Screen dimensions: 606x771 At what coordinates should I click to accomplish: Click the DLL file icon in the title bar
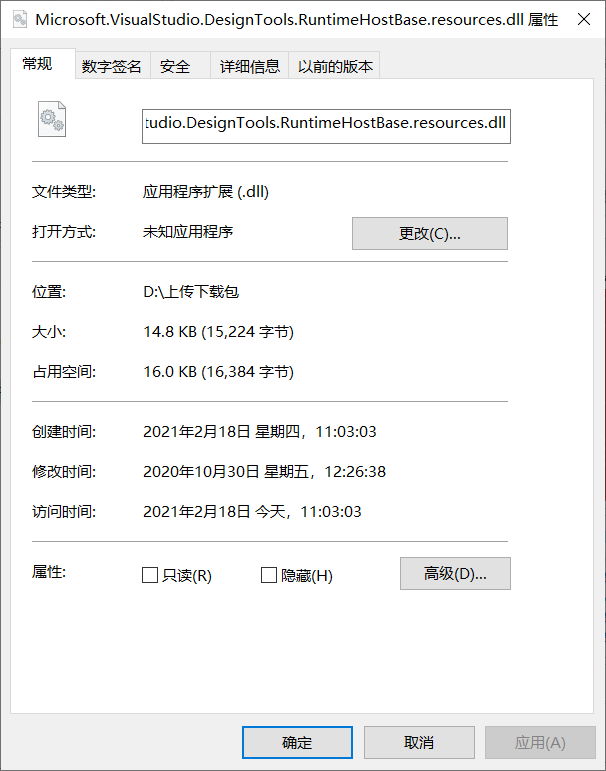point(20,19)
